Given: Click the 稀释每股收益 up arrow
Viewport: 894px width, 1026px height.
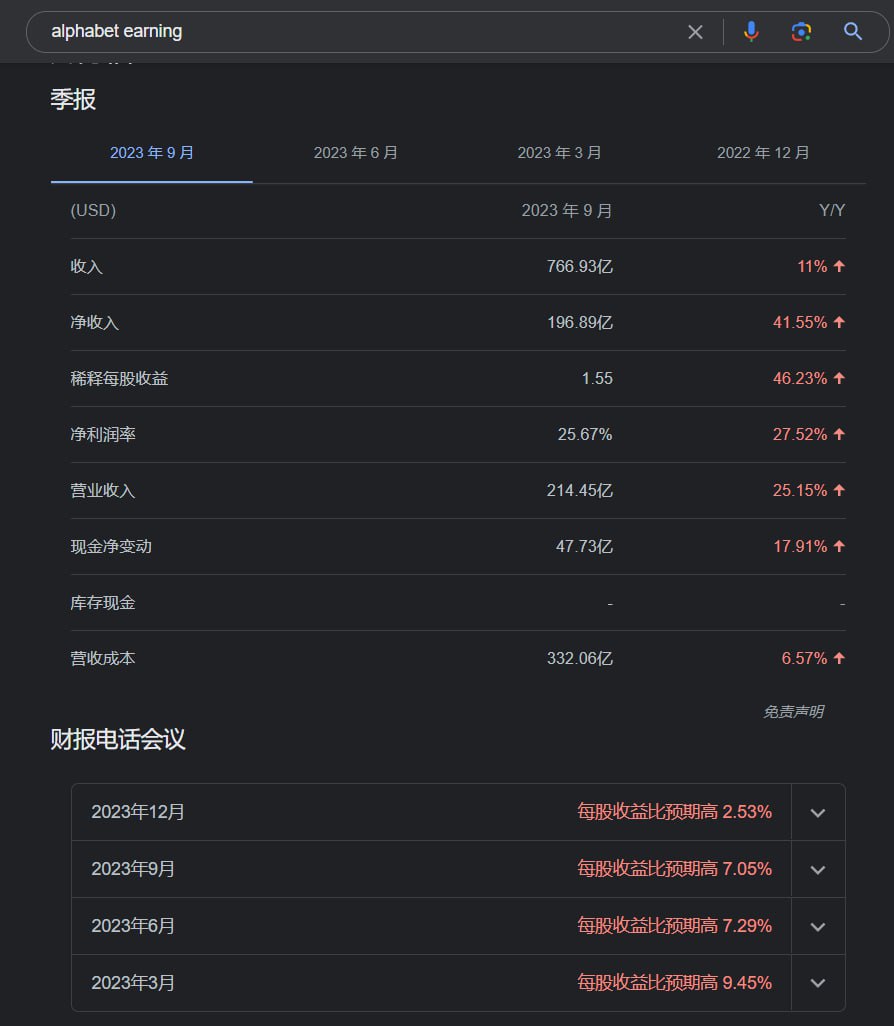Looking at the screenshot, I should click(839, 379).
